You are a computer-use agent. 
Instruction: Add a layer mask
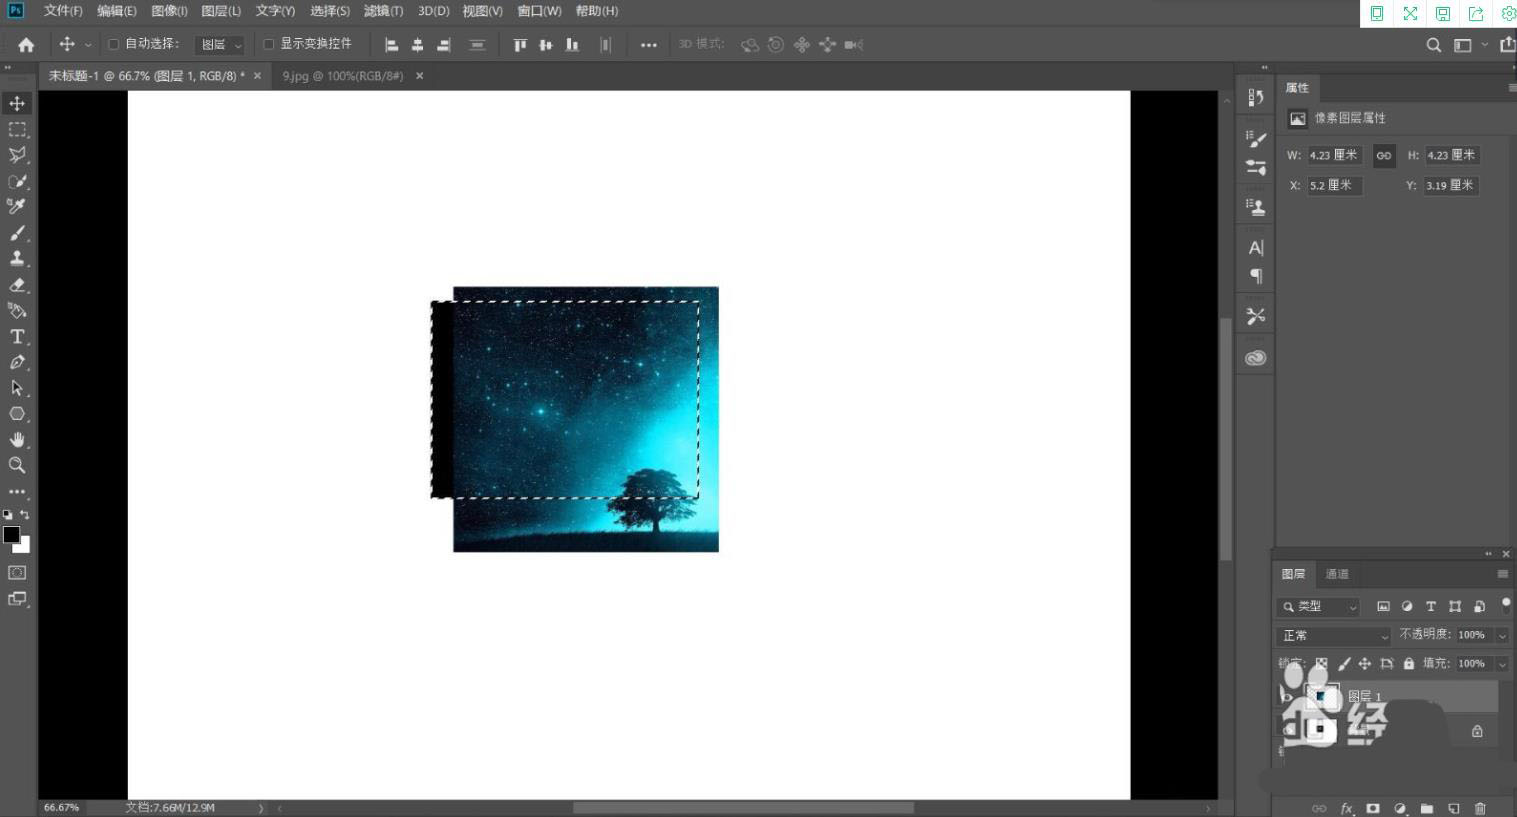1373,808
